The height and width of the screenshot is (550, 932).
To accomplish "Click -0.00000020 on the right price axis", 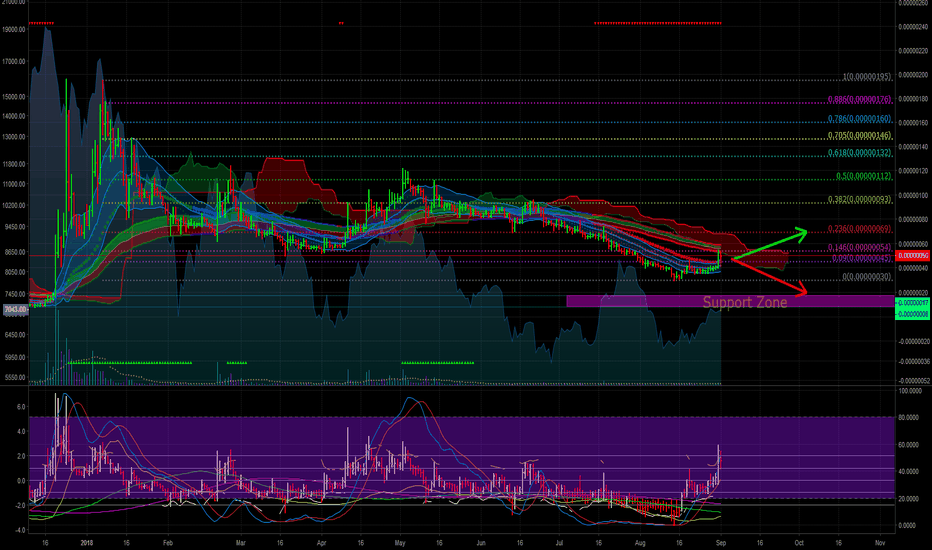I will (914, 341).
